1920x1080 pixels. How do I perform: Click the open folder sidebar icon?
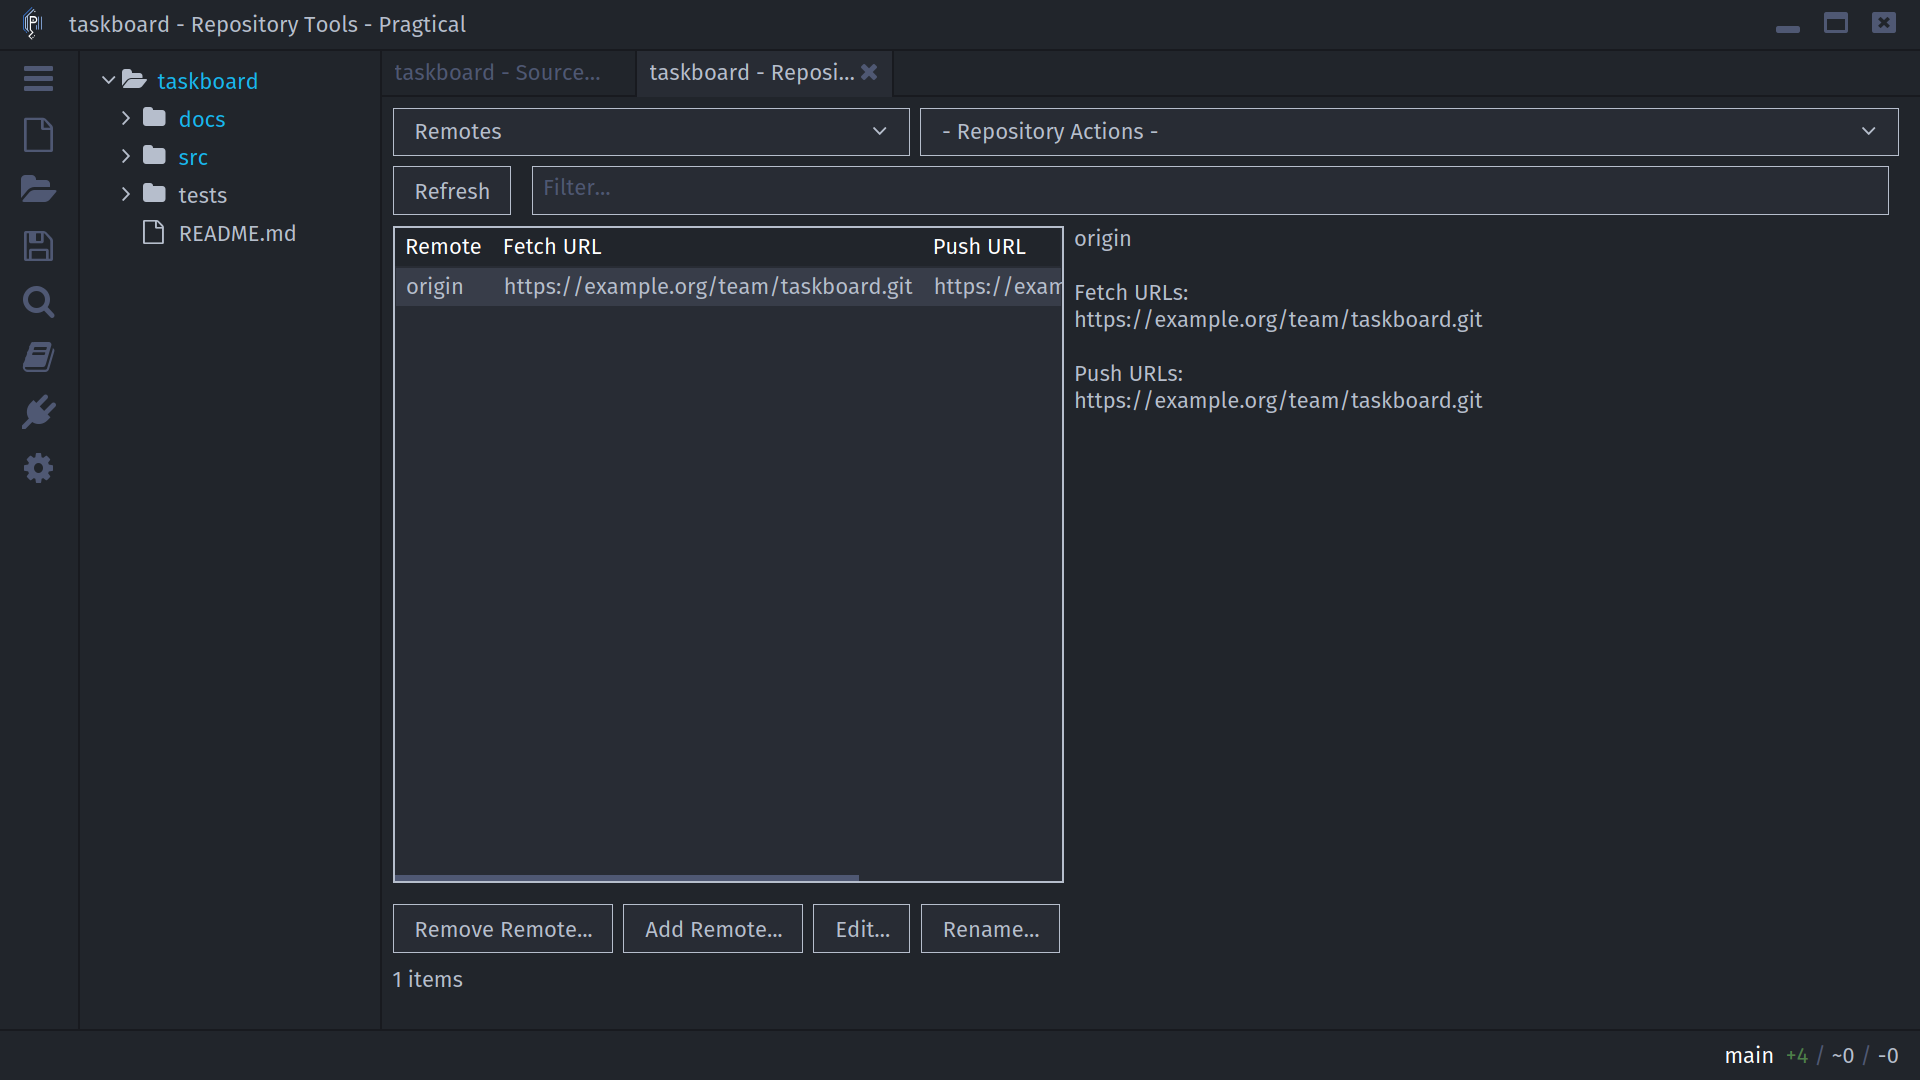coord(38,190)
